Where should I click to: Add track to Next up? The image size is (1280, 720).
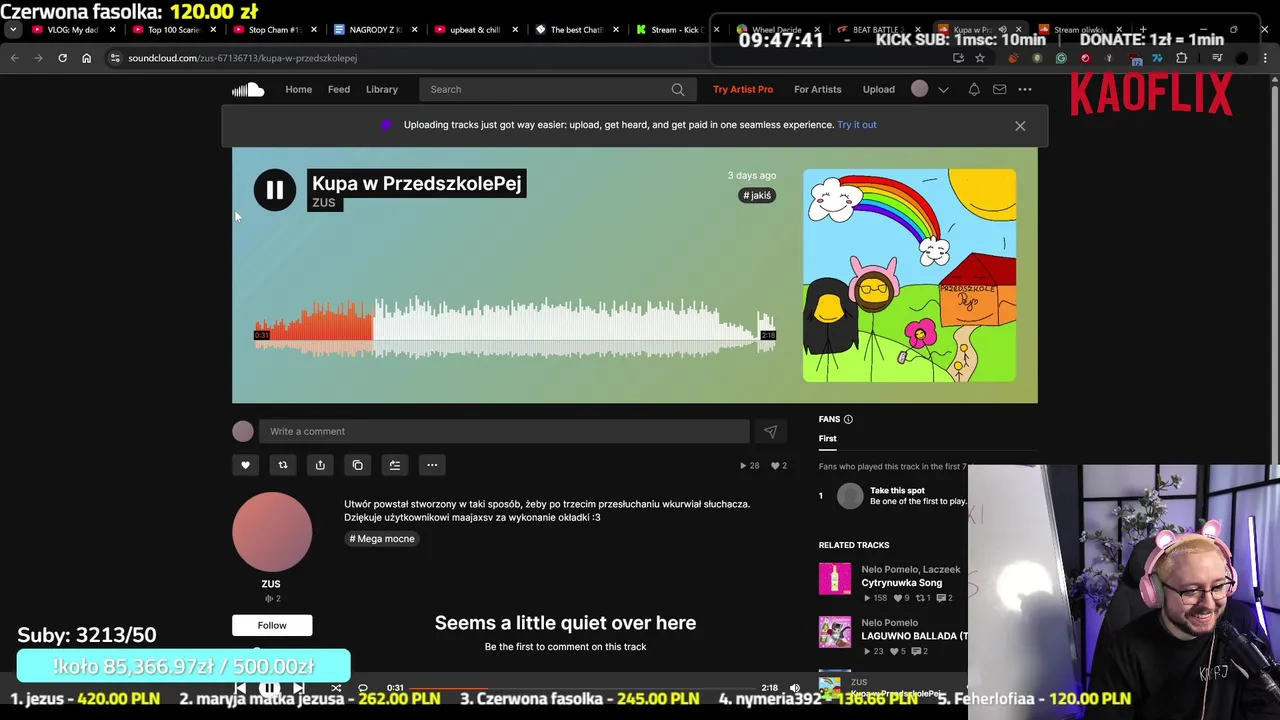tap(395, 465)
